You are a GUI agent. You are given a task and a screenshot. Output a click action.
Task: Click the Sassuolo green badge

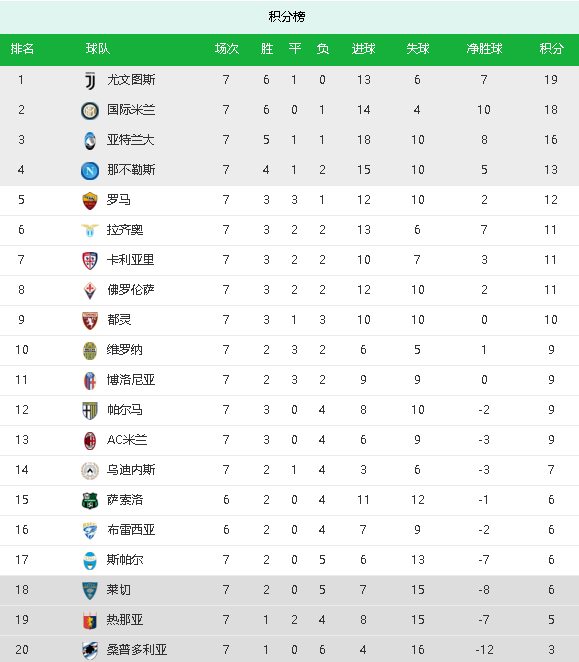pos(90,500)
